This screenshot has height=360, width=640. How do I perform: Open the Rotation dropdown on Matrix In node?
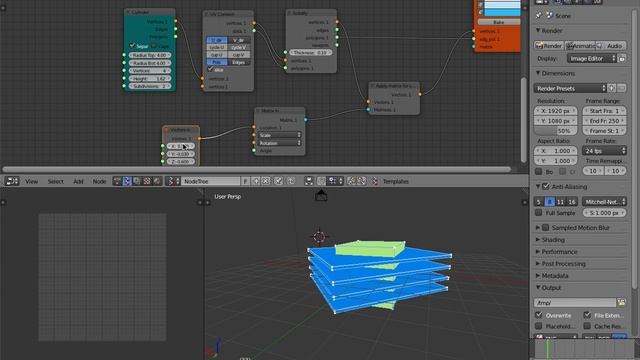(280, 143)
